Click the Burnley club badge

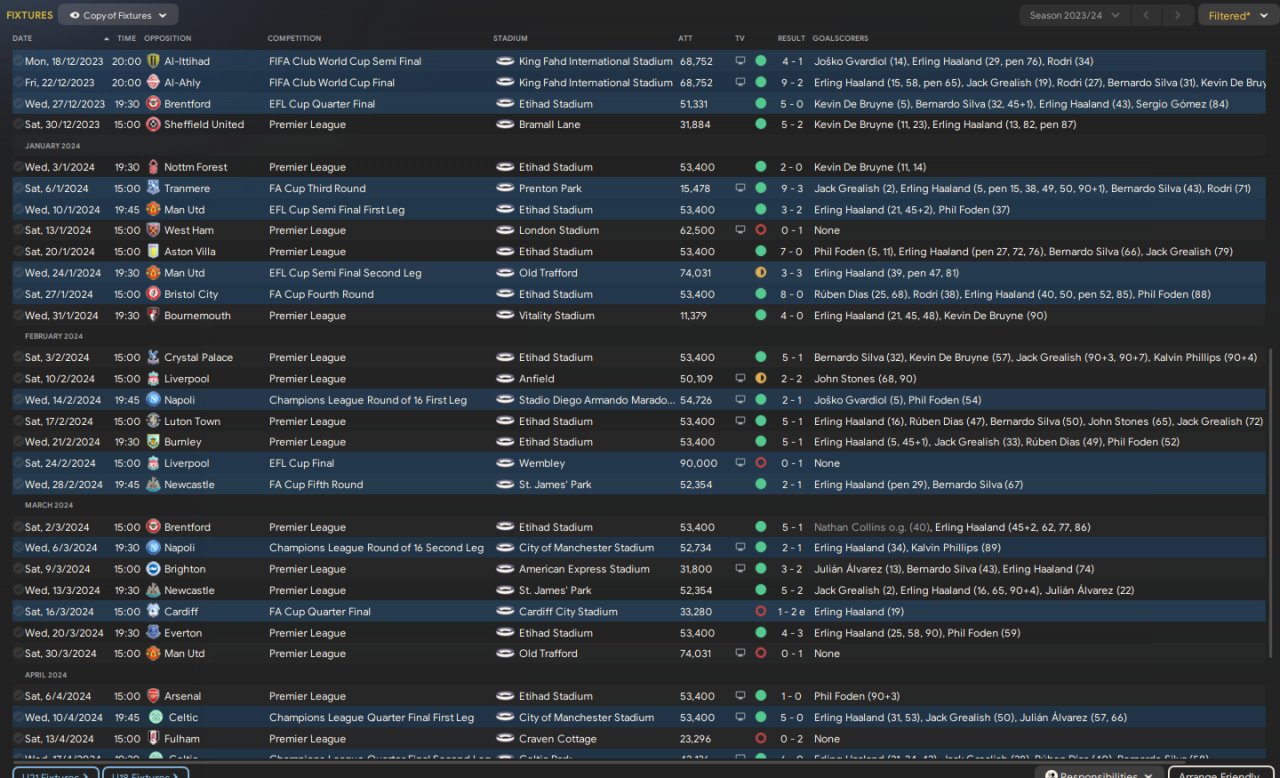(153, 442)
